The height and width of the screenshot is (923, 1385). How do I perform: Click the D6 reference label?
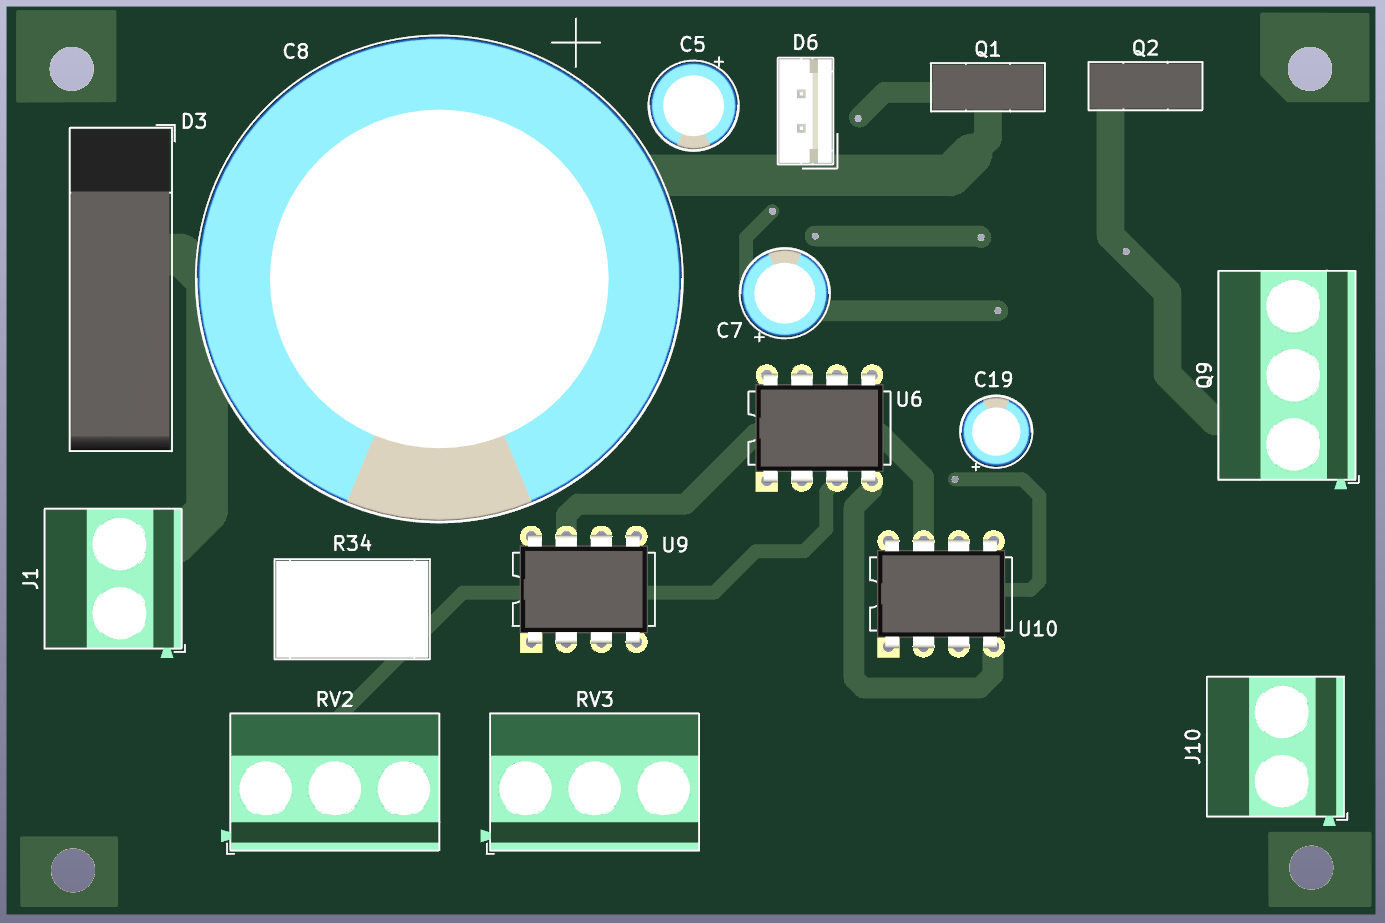tap(805, 43)
